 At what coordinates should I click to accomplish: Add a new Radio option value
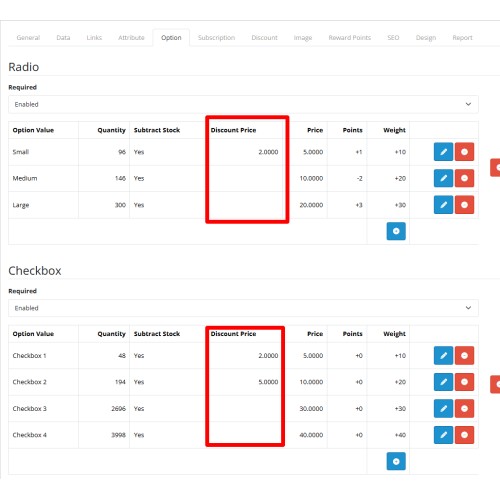pos(396,231)
